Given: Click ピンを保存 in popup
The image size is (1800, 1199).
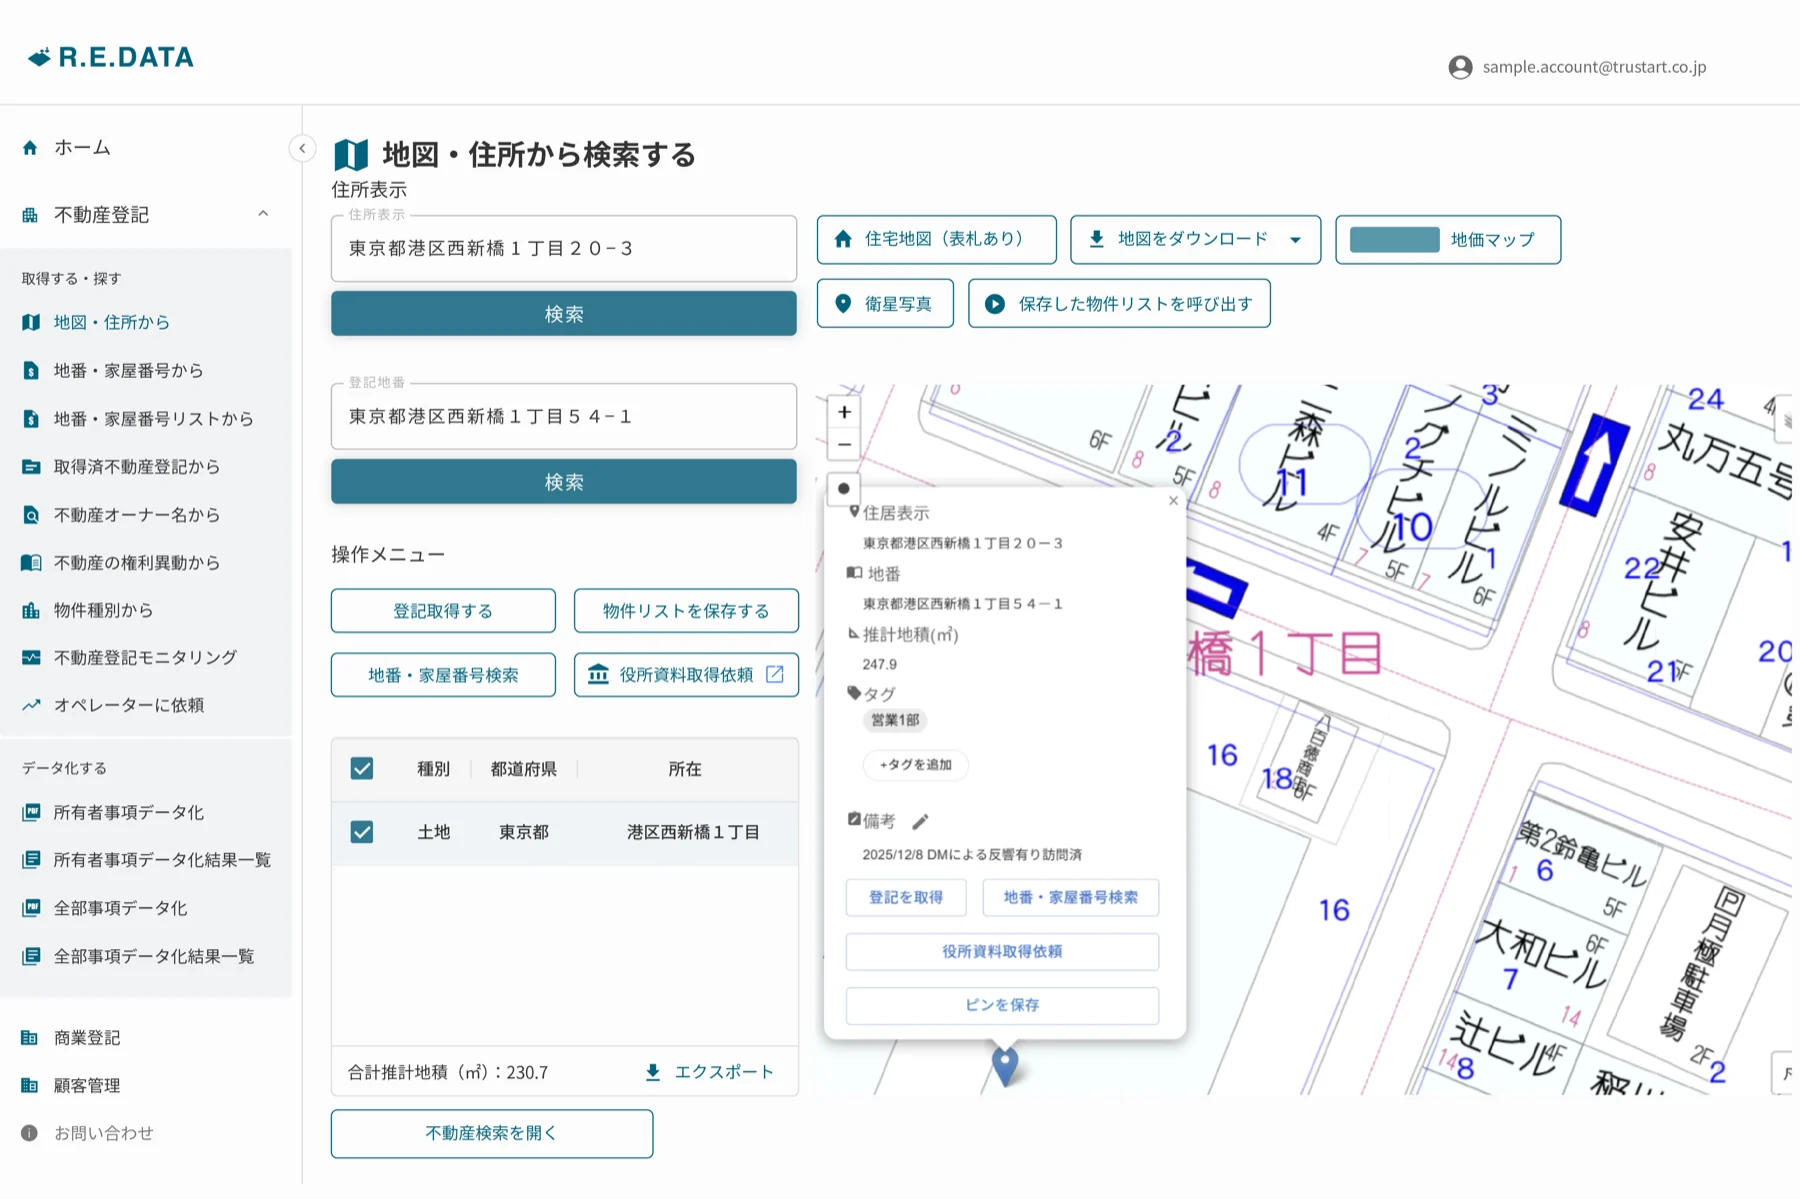Looking at the screenshot, I should [x=1002, y=1005].
